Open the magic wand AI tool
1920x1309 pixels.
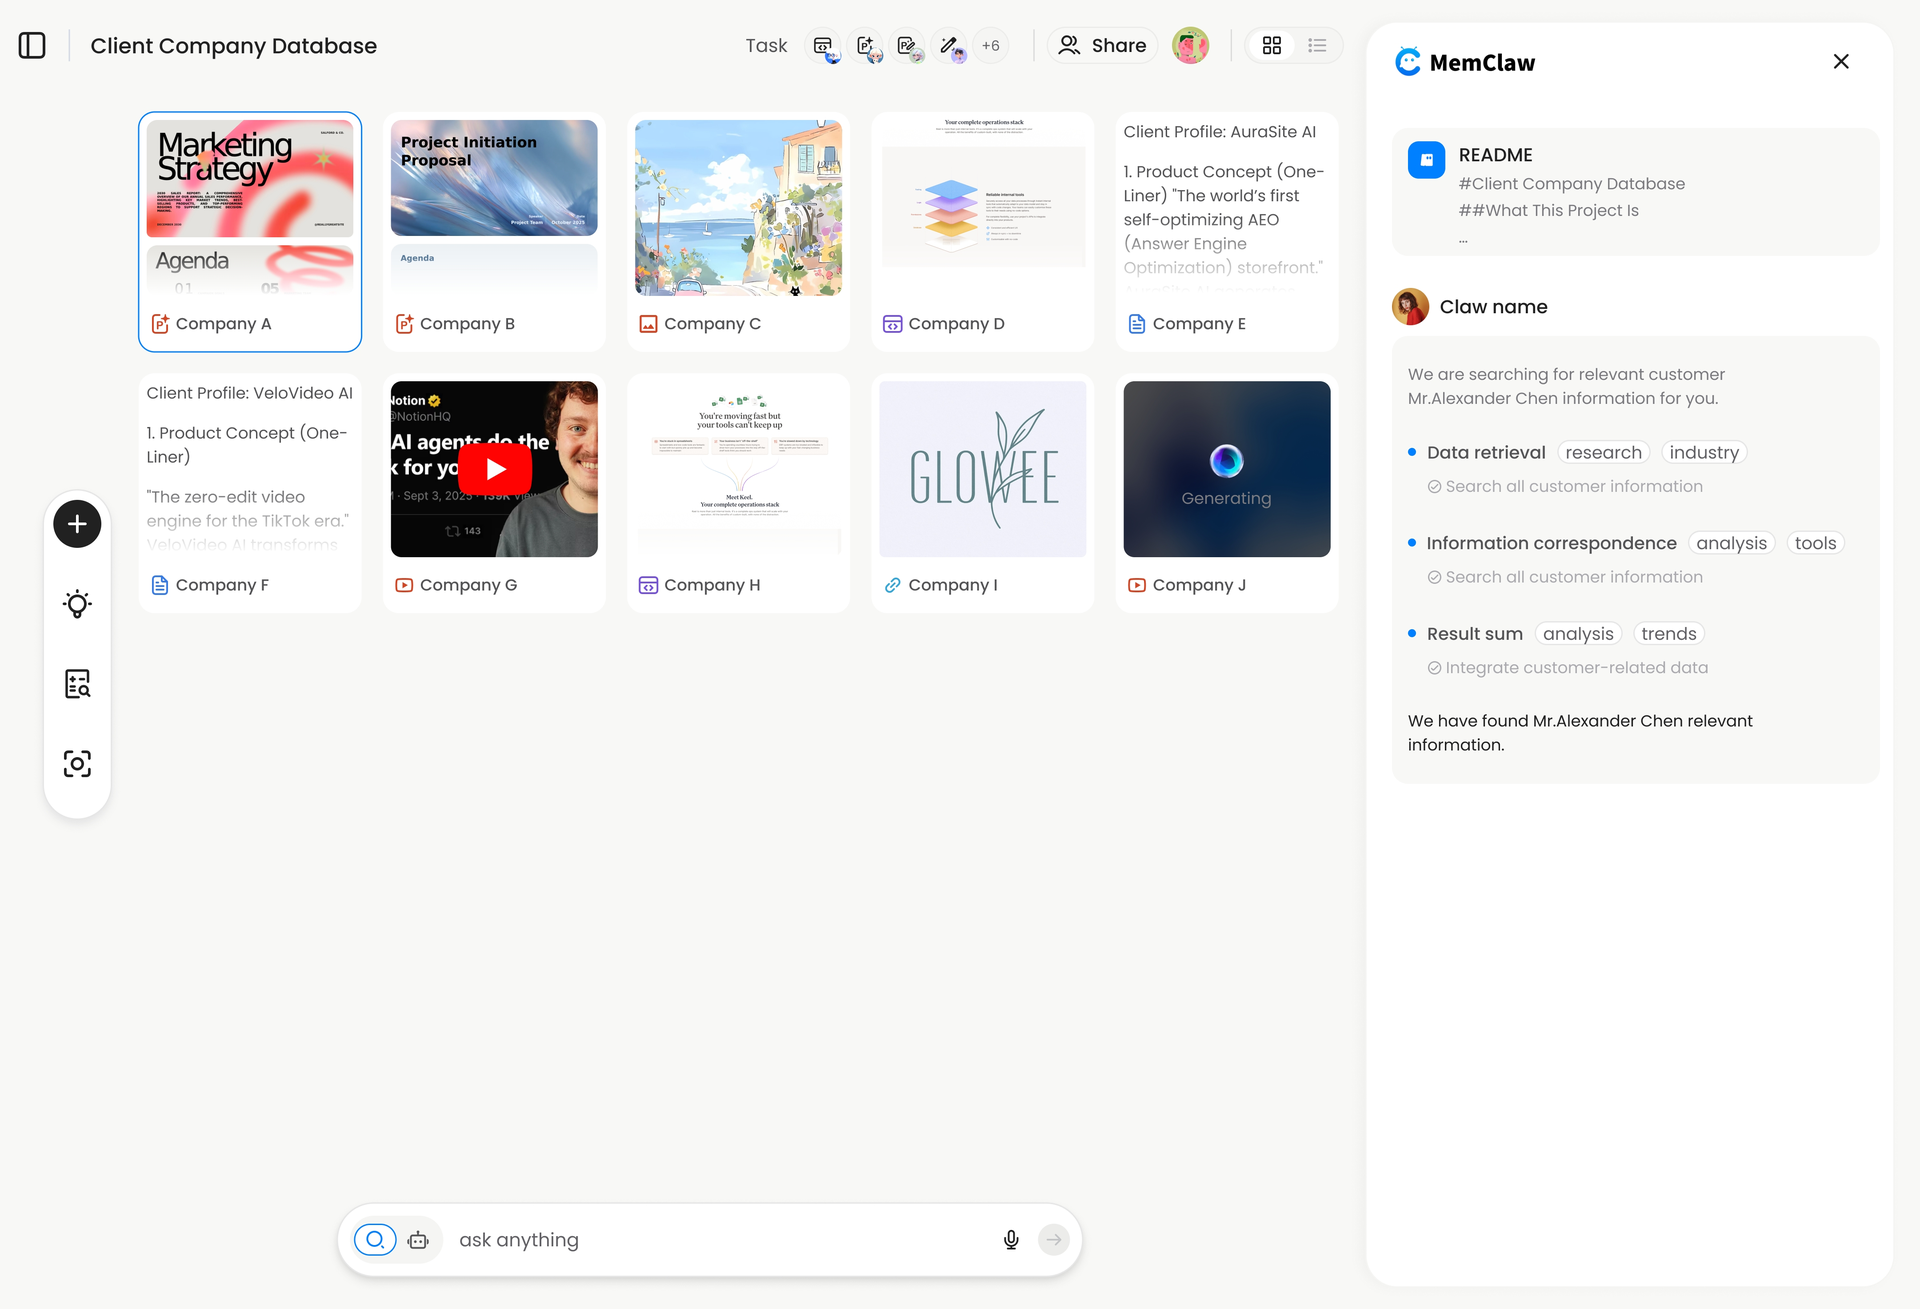pos(950,45)
